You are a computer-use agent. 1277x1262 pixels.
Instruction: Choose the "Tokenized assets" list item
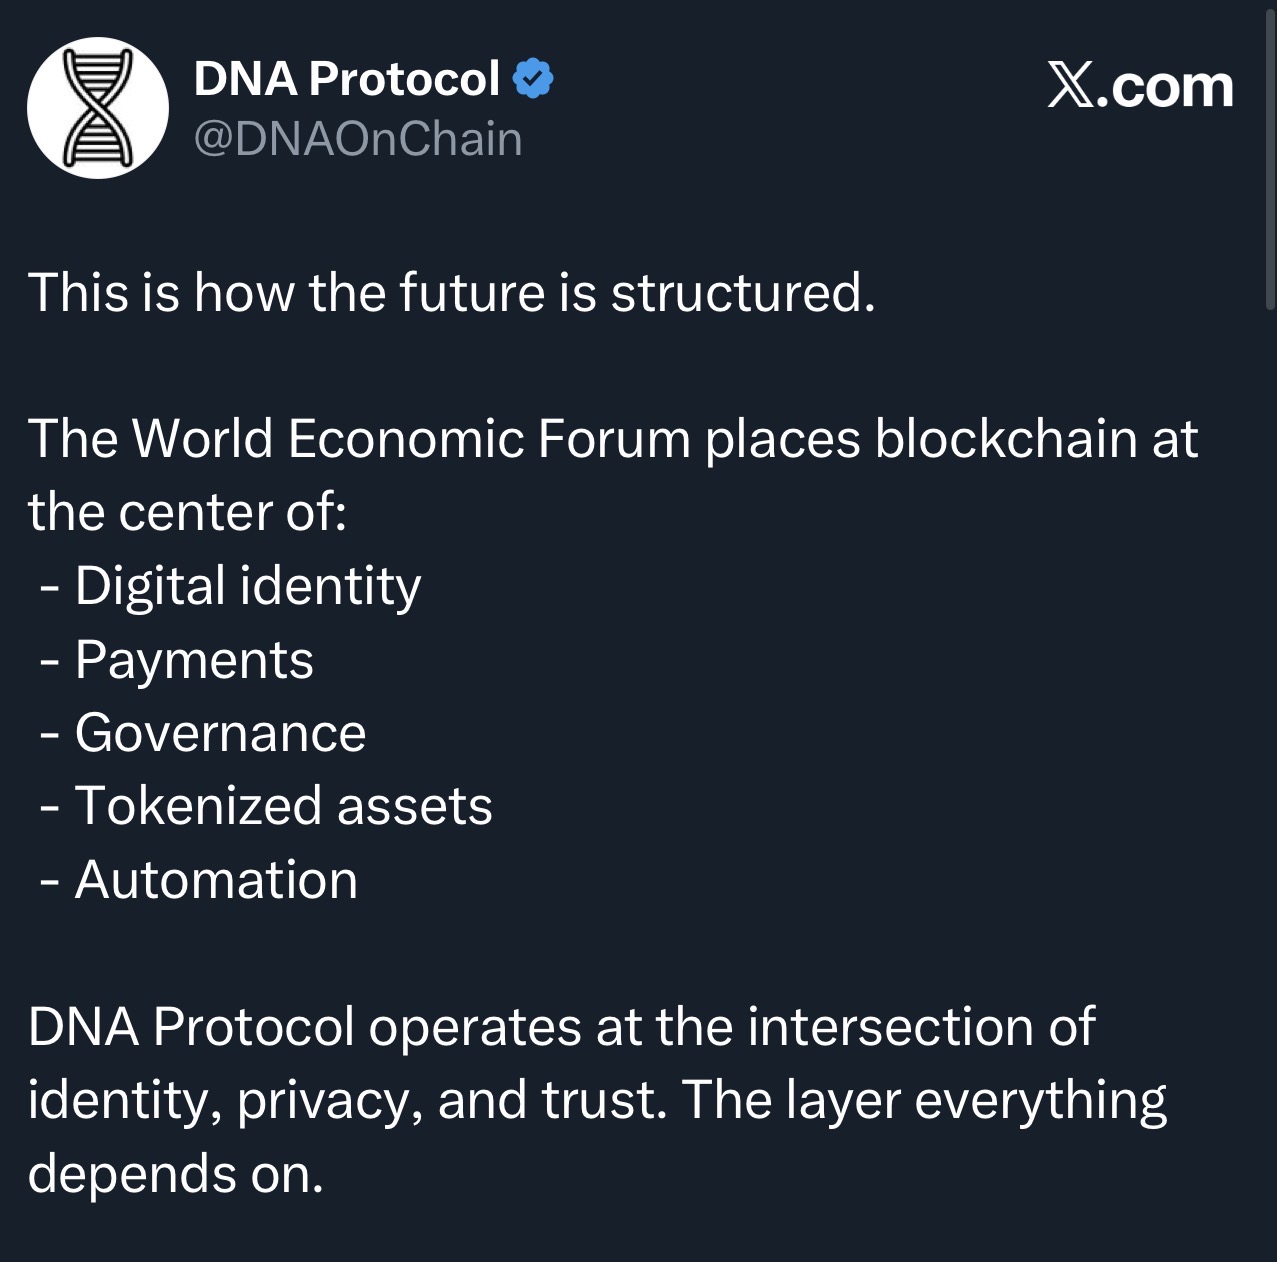click(x=283, y=806)
